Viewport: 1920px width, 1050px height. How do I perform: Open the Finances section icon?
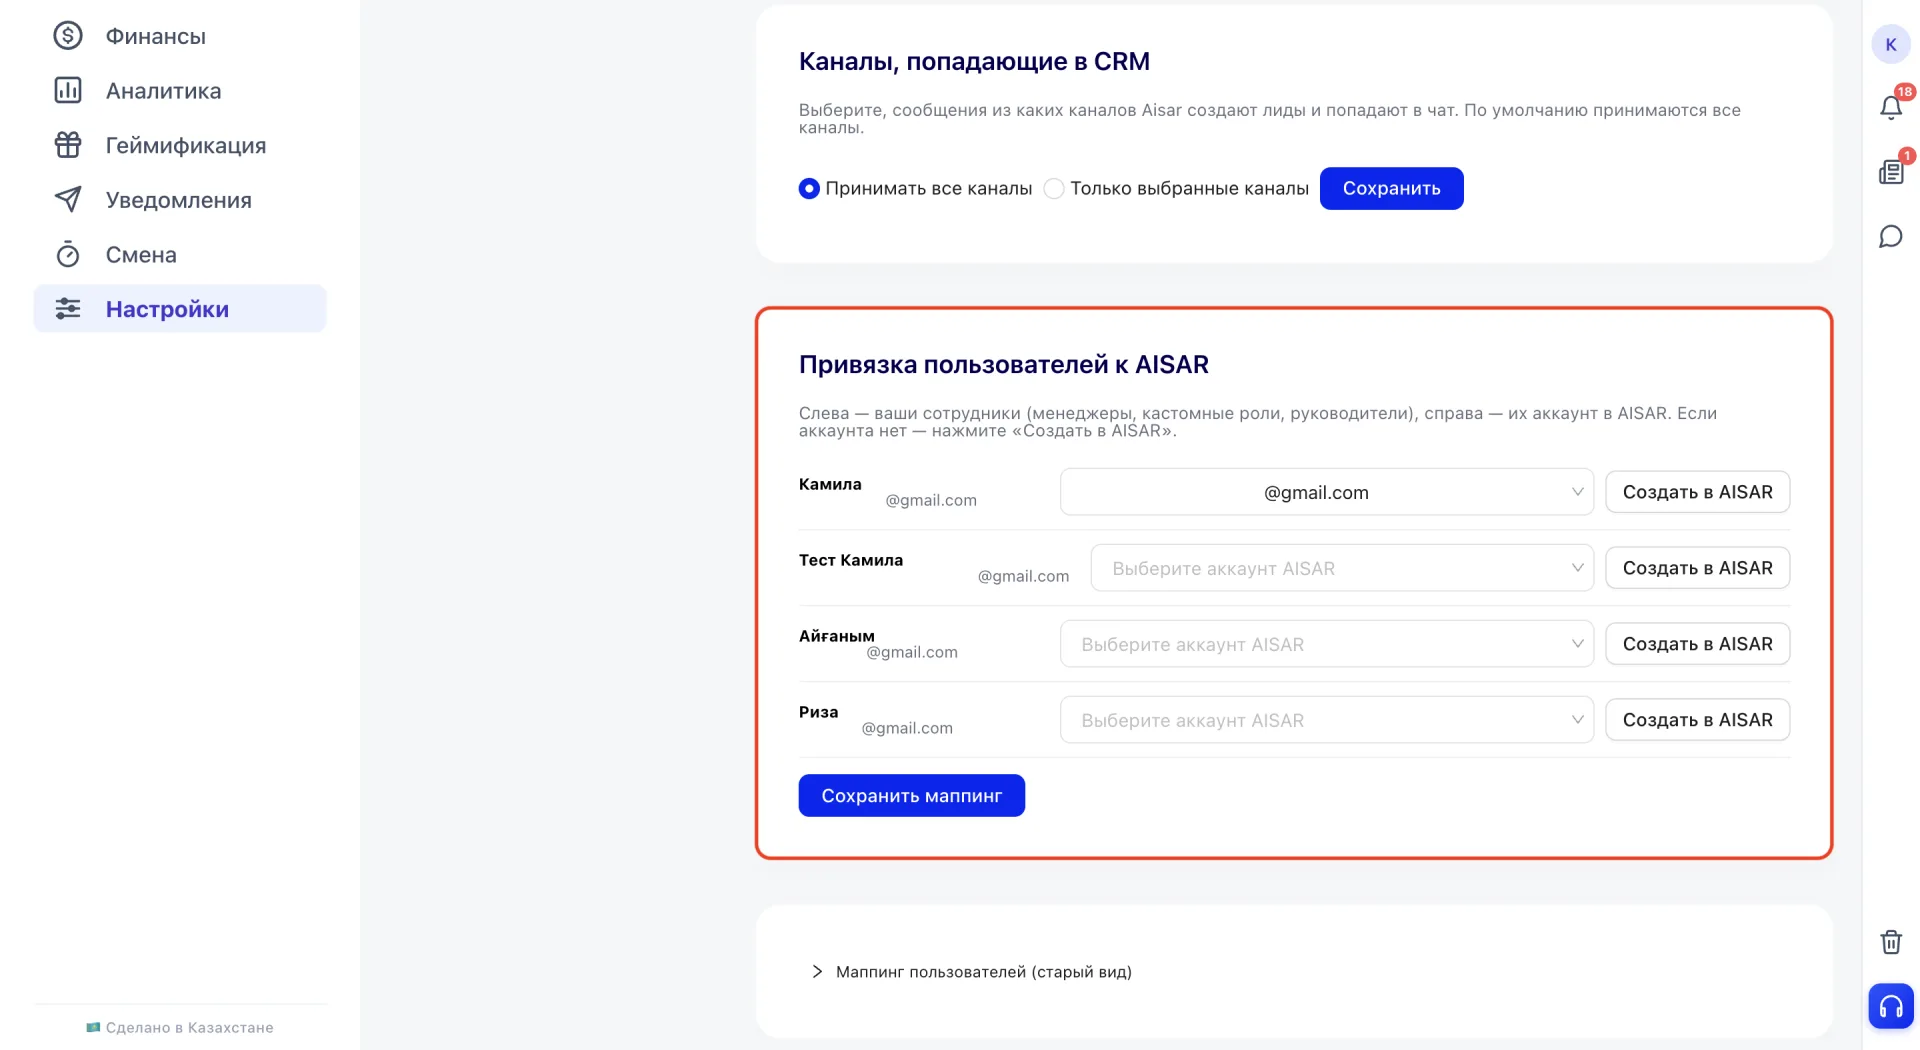(68, 36)
